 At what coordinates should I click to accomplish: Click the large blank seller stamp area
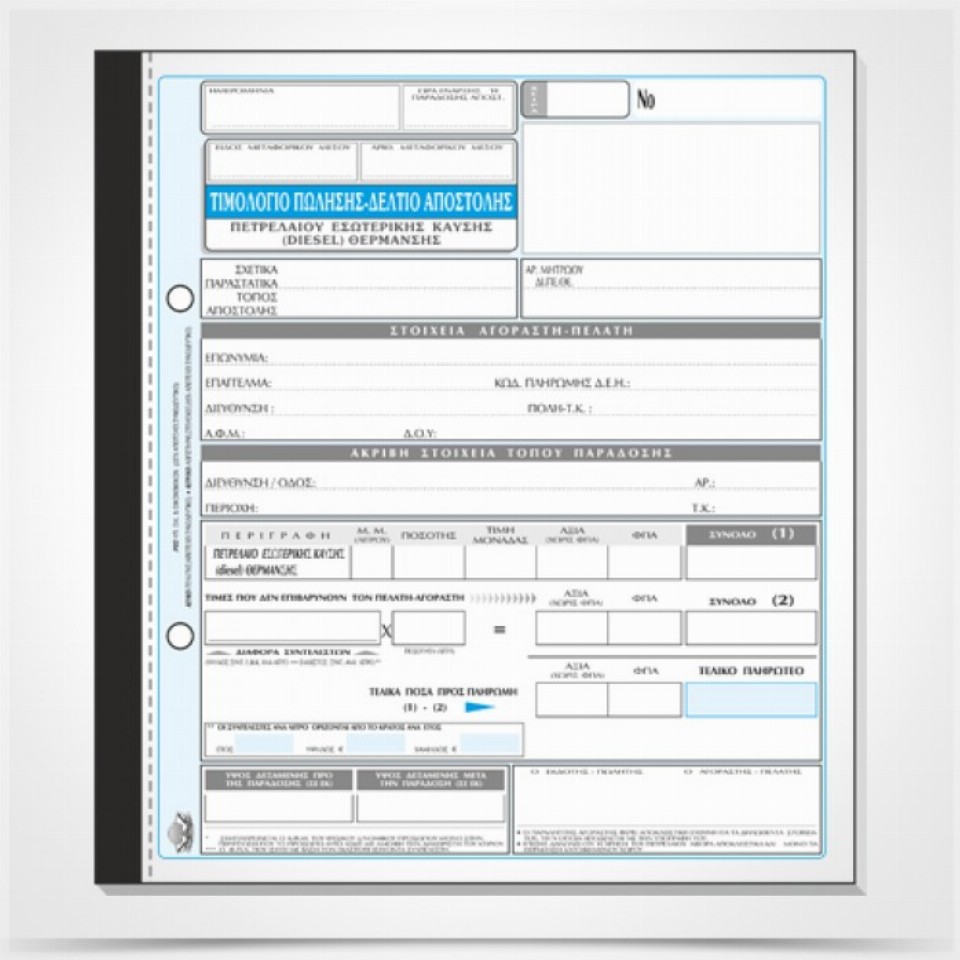[671, 187]
